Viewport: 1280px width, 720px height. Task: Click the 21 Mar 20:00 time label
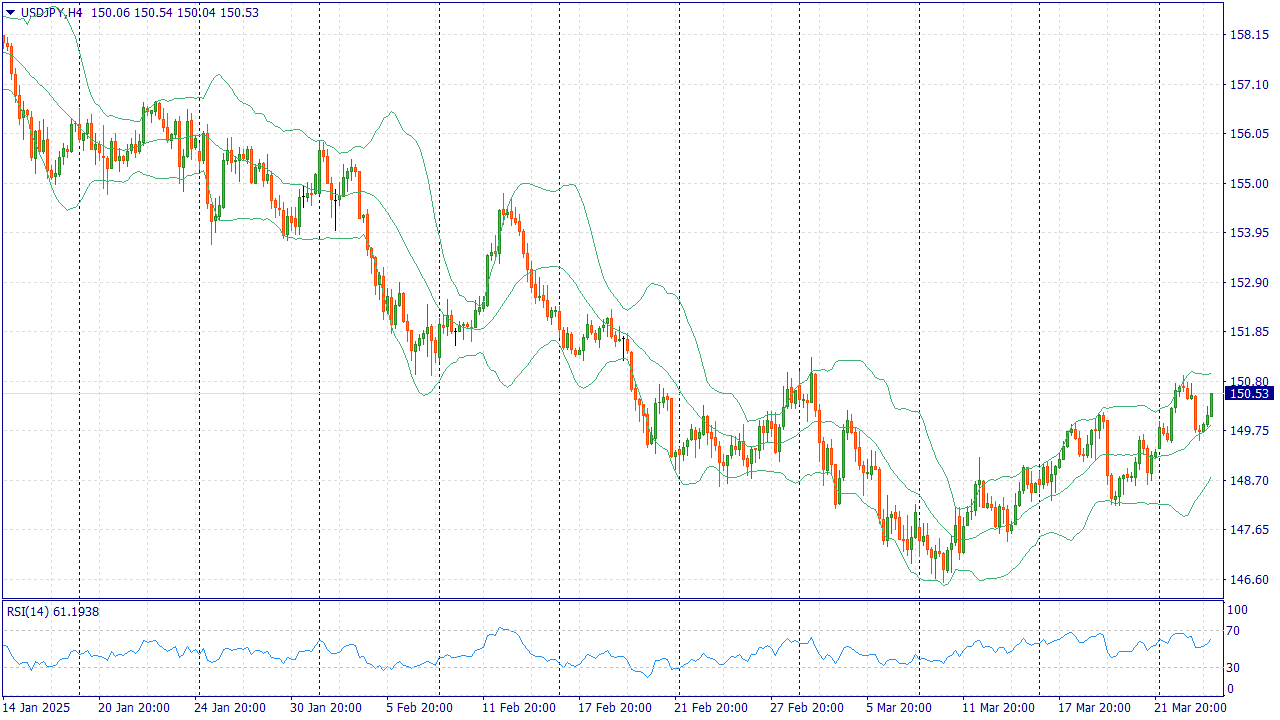click(1188, 708)
